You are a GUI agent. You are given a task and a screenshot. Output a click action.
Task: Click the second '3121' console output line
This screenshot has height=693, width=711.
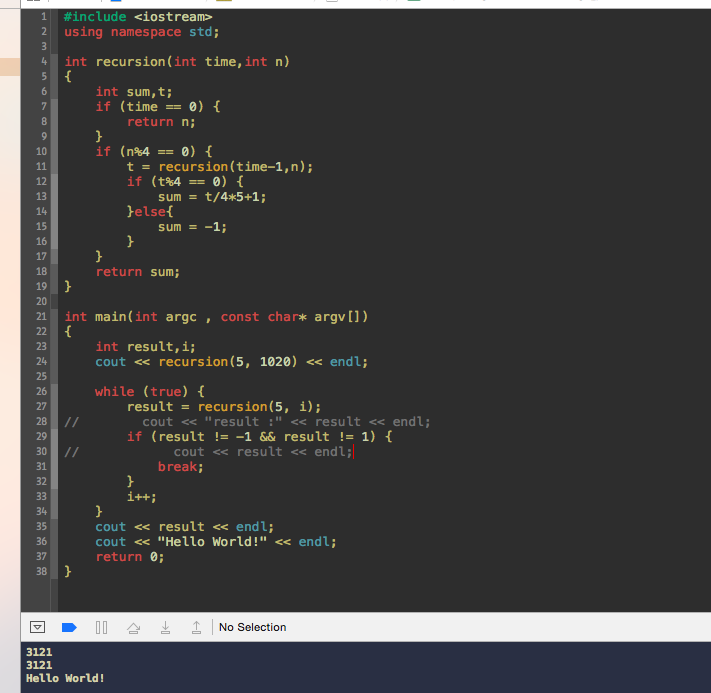coord(39,665)
